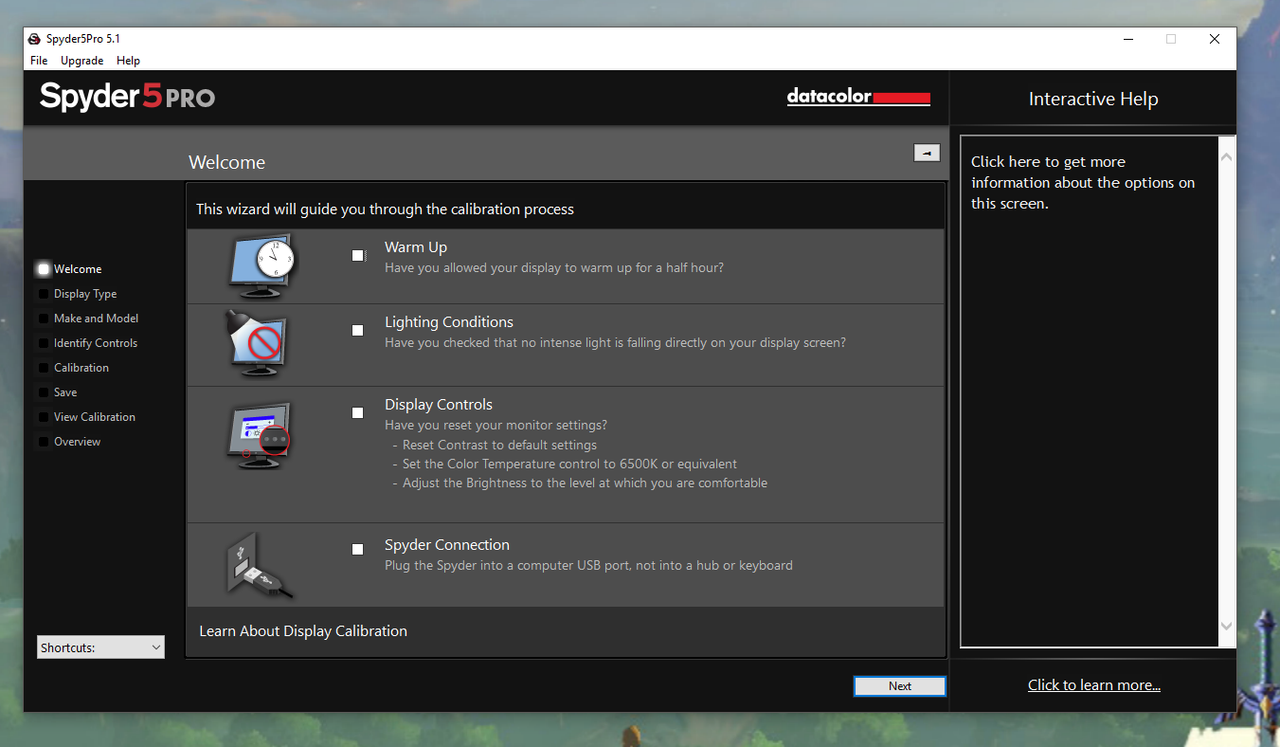This screenshot has width=1280, height=747.
Task: Open the View Calibration step
Action: click(x=87, y=417)
